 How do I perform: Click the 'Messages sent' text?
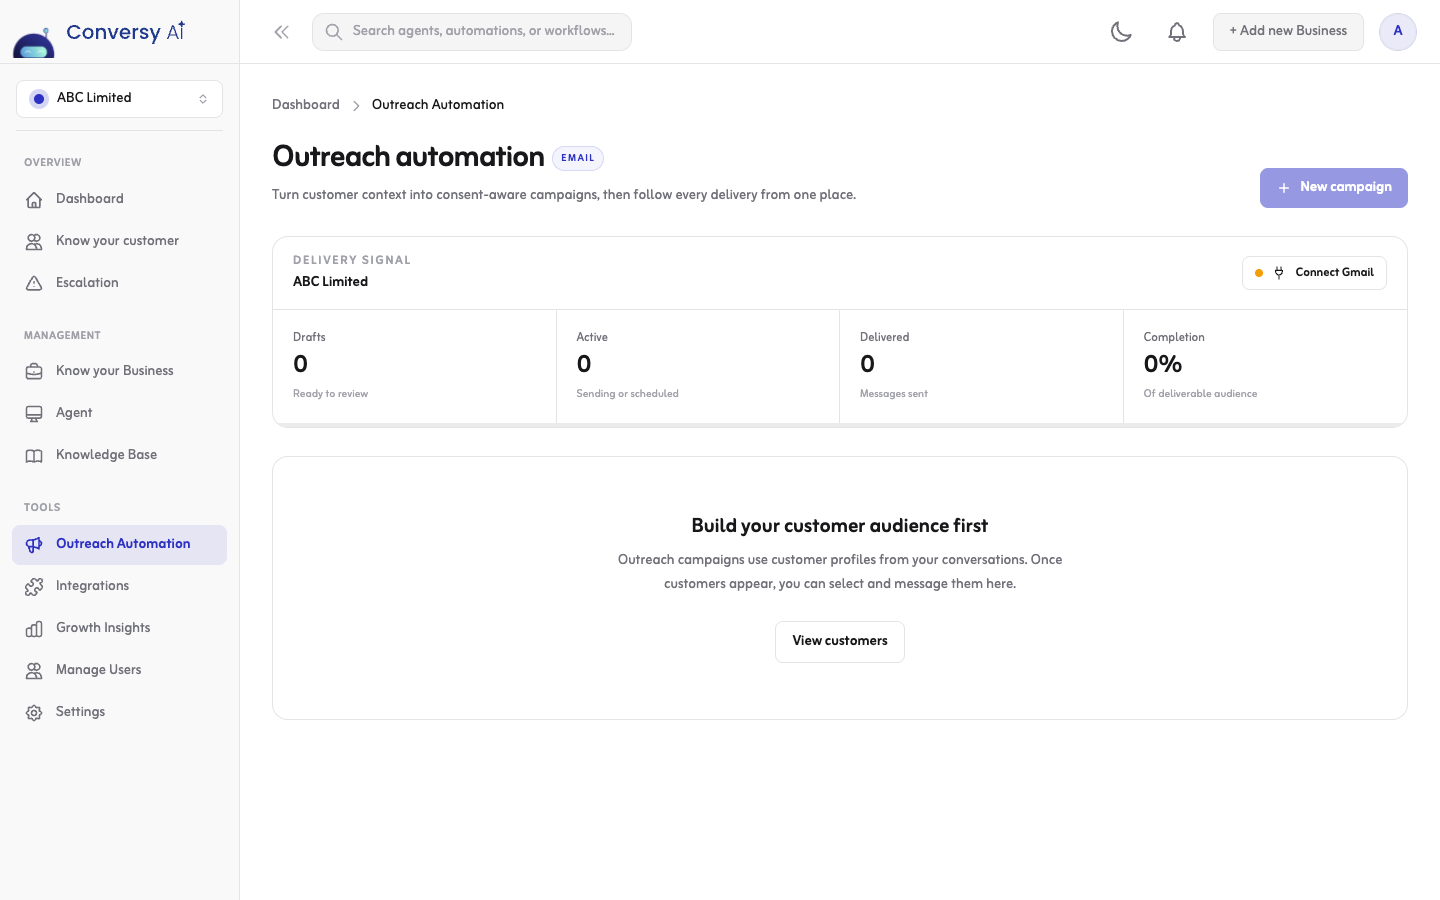coord(894,394)
